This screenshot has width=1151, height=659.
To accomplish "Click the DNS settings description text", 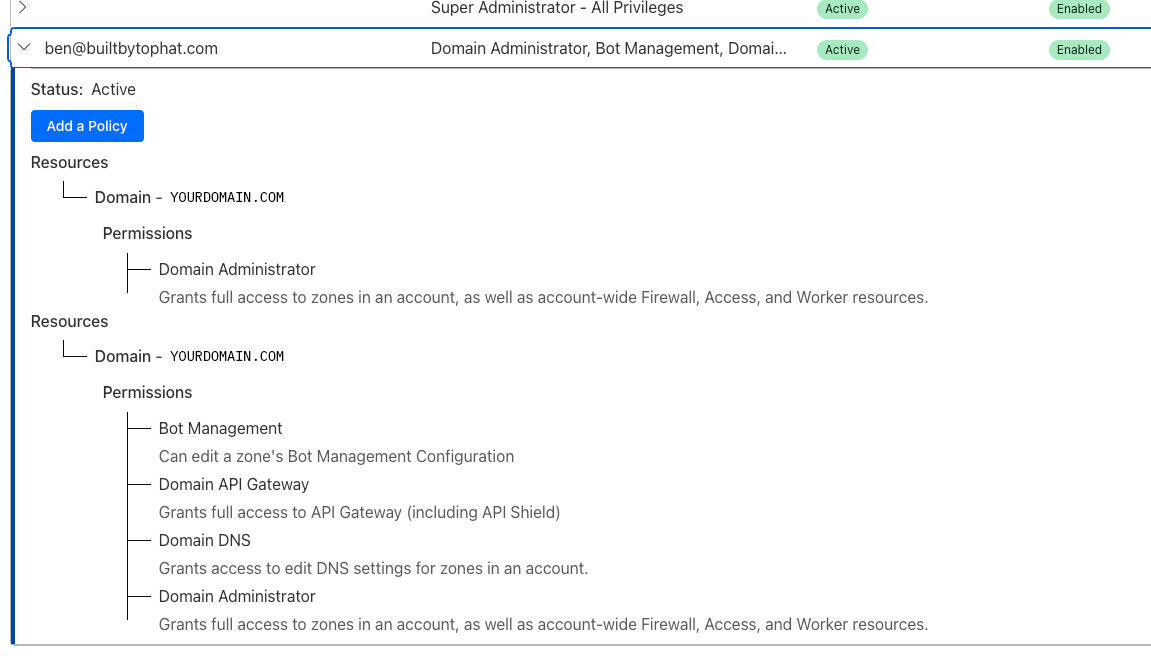I will (x=373, y=568).
